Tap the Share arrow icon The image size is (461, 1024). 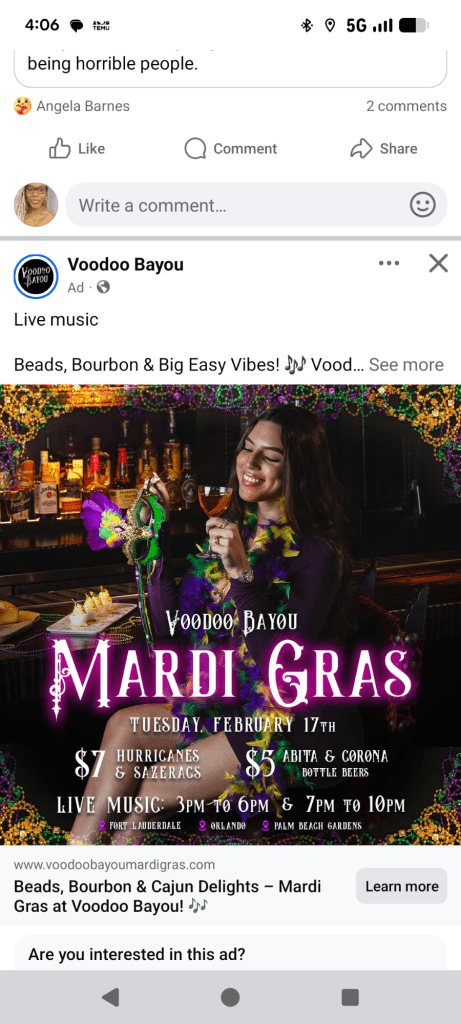(x=361, y=148)
